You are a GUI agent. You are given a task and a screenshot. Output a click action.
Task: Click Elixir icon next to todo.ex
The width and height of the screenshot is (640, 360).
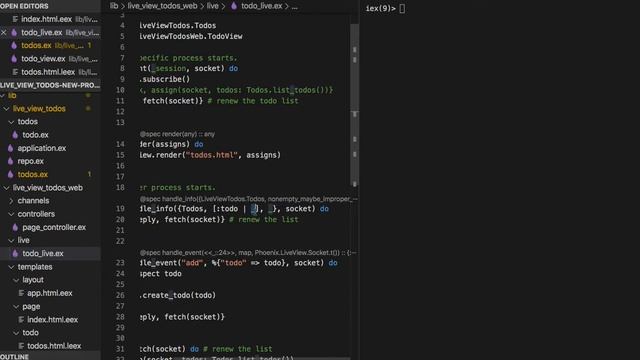pyautogui.click(x=15, y=135)
